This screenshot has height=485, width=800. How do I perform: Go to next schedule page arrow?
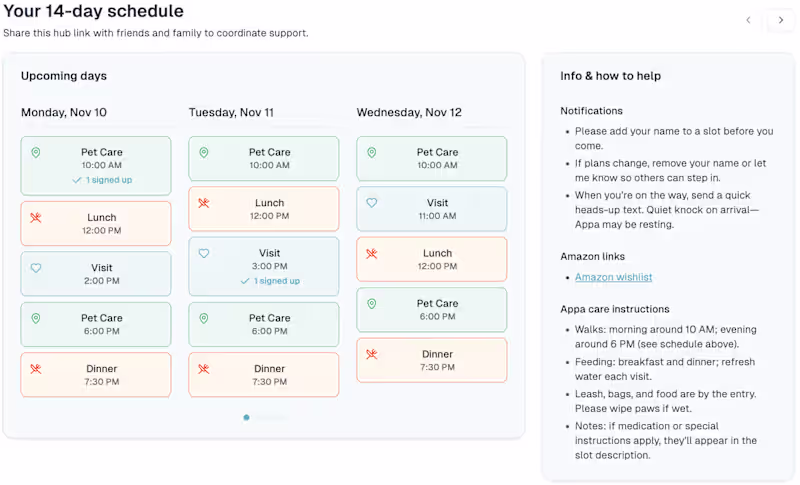(781, 20)
